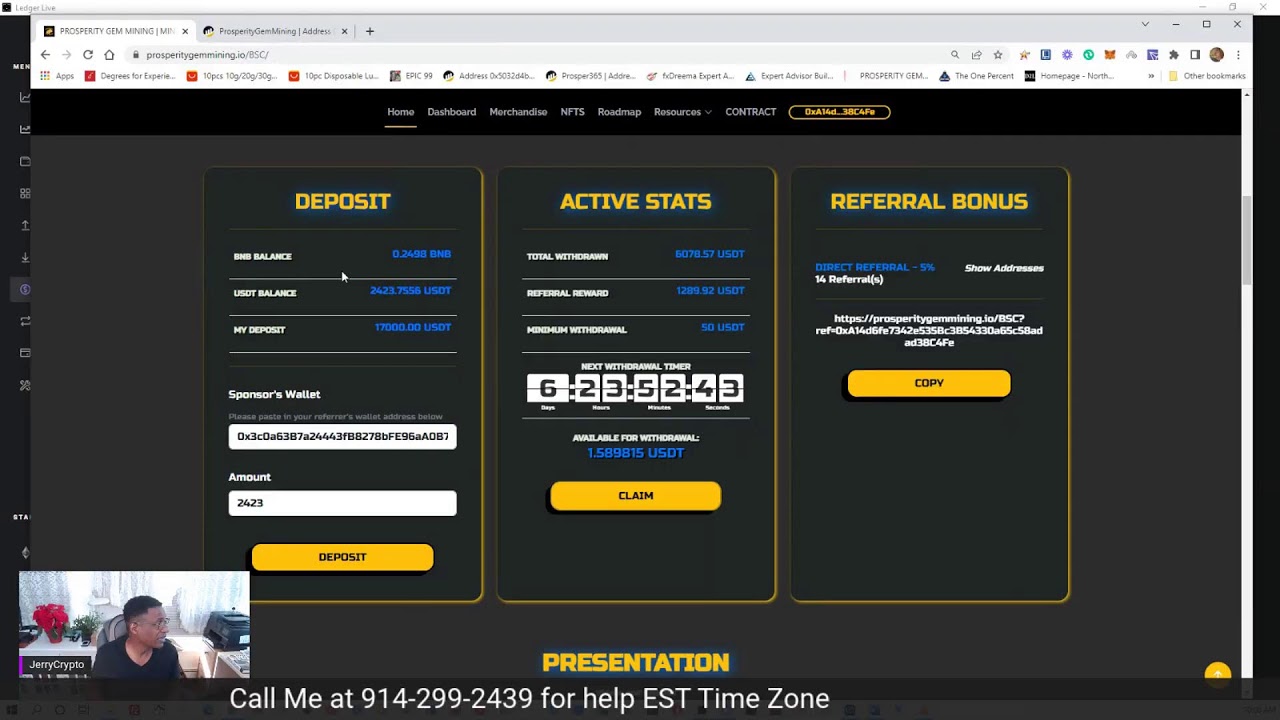Open fxDreema Expert A... bookmark
Viewport: 1280px width, 720px height.
pyautogui.click(x=690, y=76)
